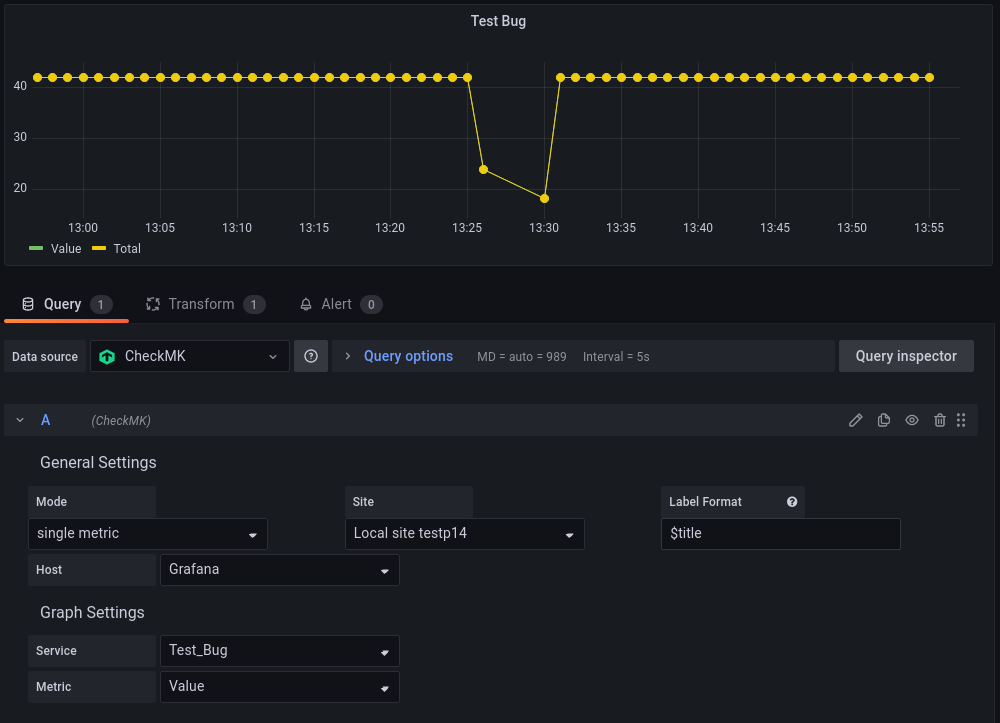Viewport: 1000px width, 723px height.
Task: Open data source help question mark icon
Action: [x=311, y=356]
